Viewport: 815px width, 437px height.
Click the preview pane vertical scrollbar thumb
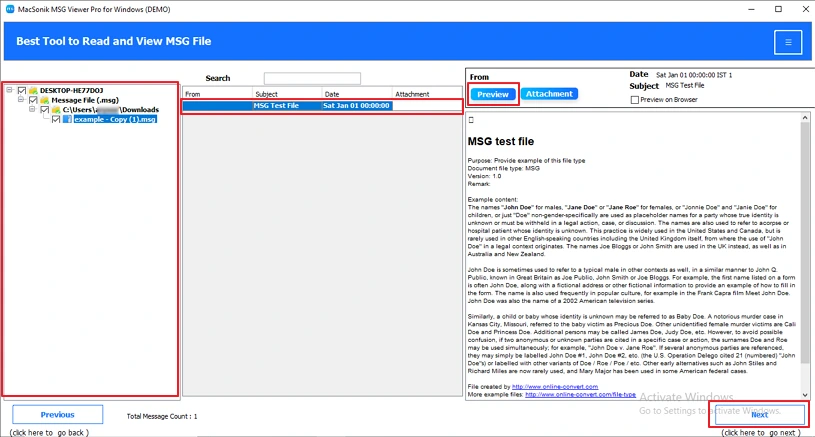coord(805,243)
